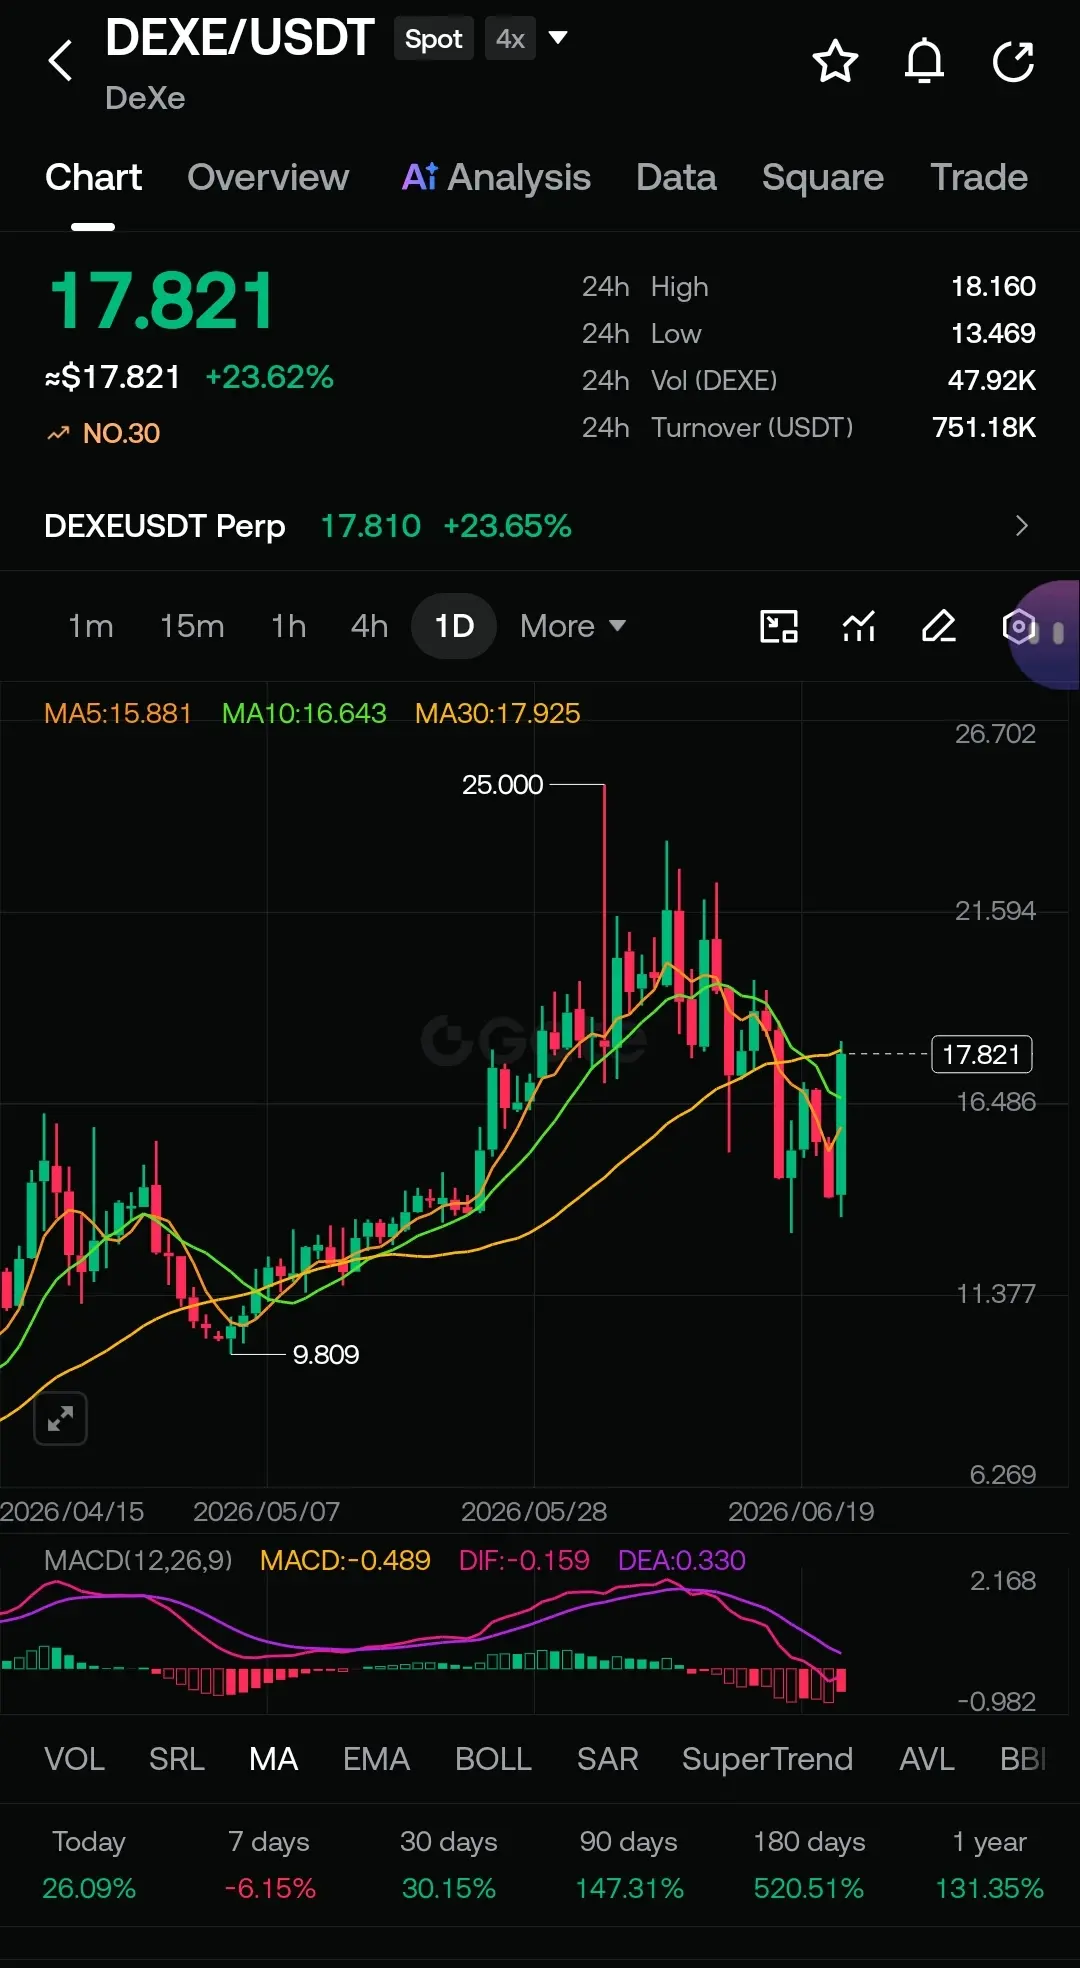
Task: Tap the Spot badge
Action: coord(433,39)
